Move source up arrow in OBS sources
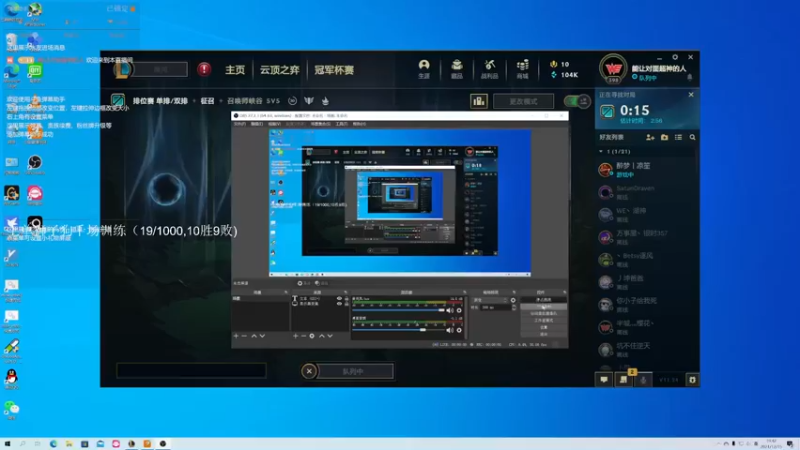The image size is (800, 450). pos(321,336)
